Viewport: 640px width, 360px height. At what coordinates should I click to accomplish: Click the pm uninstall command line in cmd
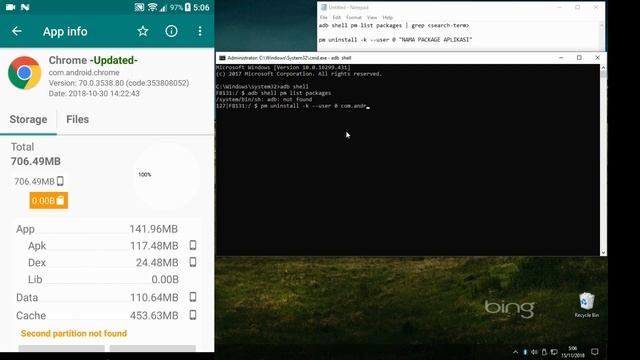point(293,106)
